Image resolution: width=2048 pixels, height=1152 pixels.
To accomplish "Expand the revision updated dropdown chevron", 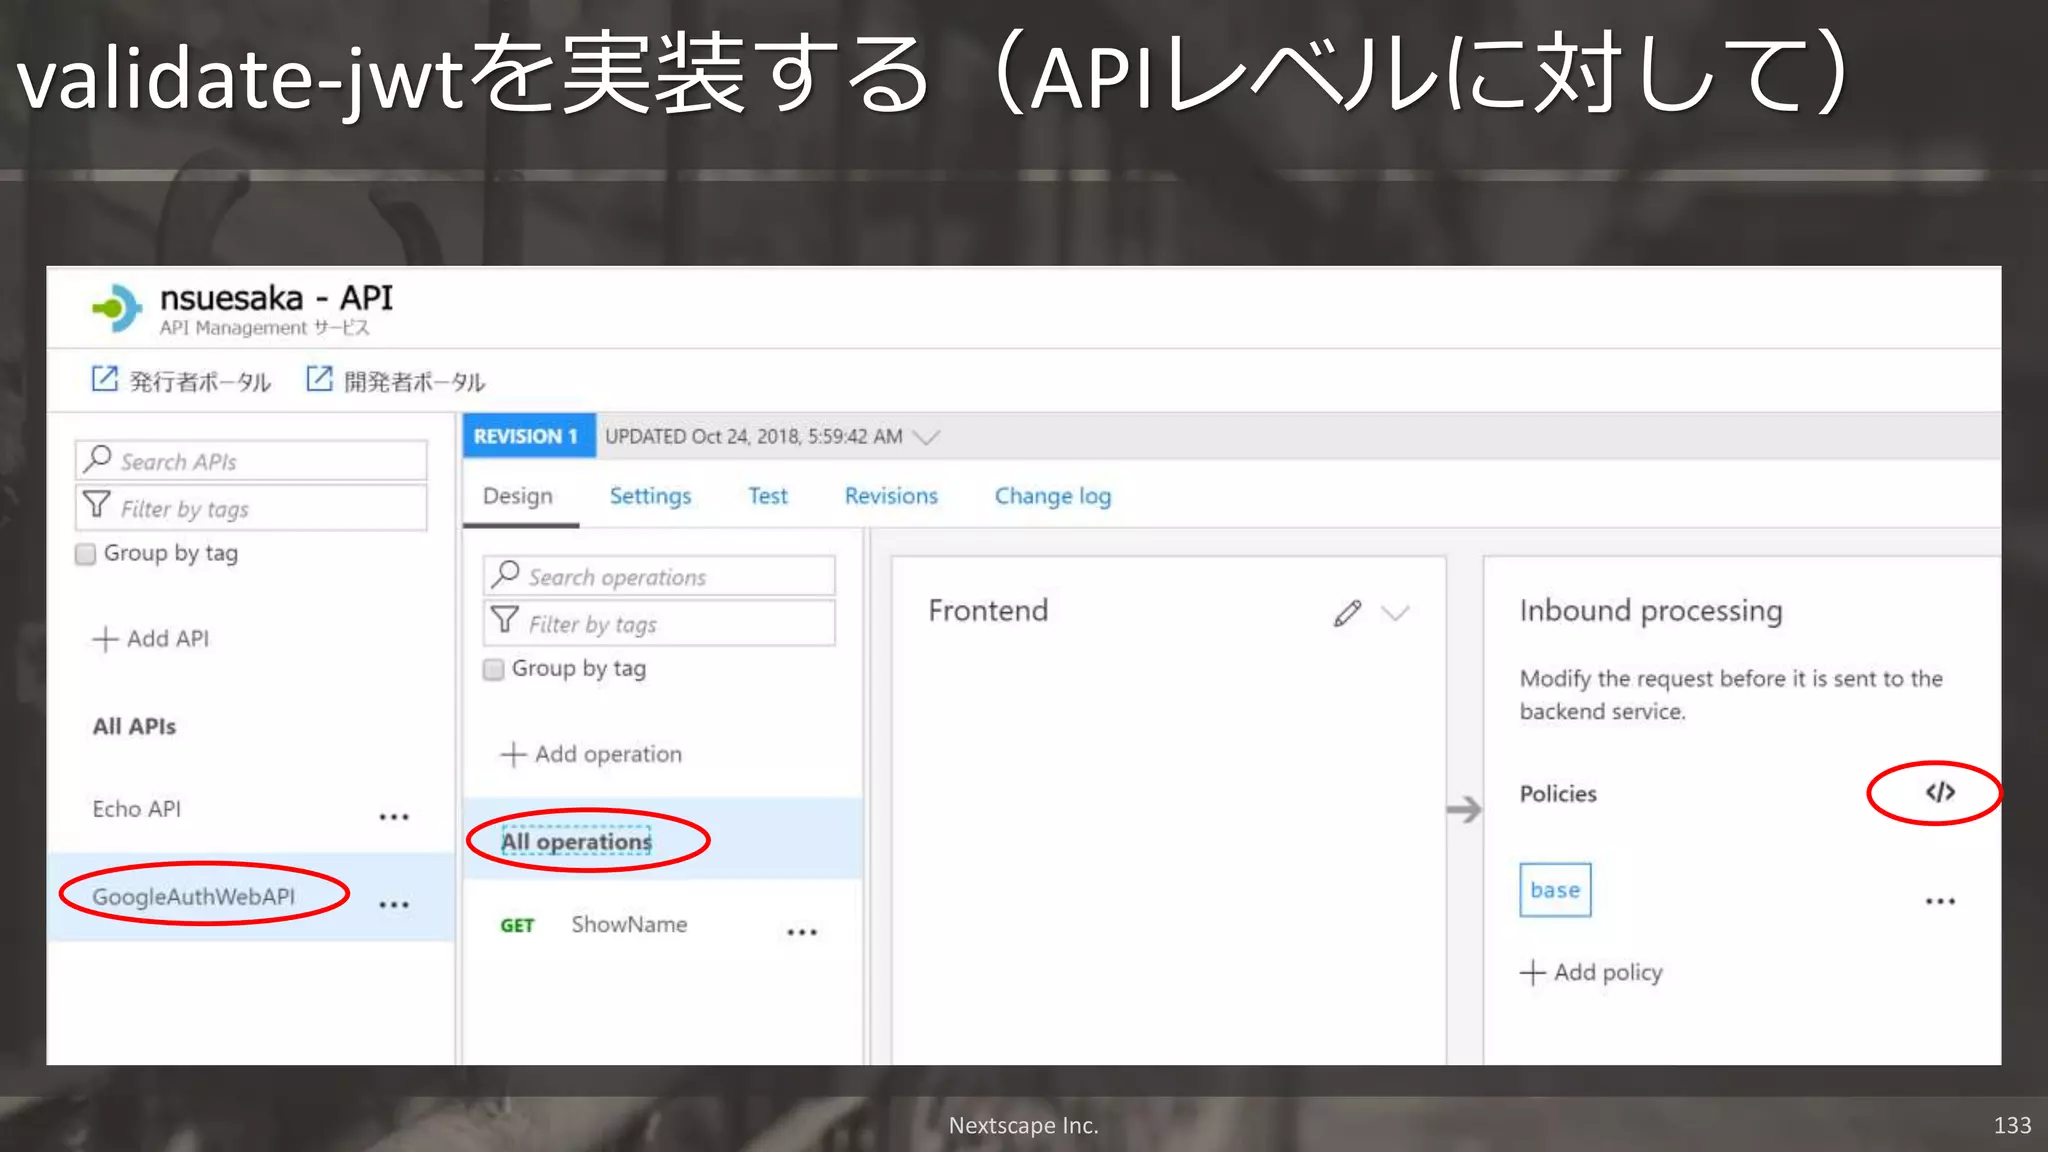I will pyautogui.click(x=927, y=437).
